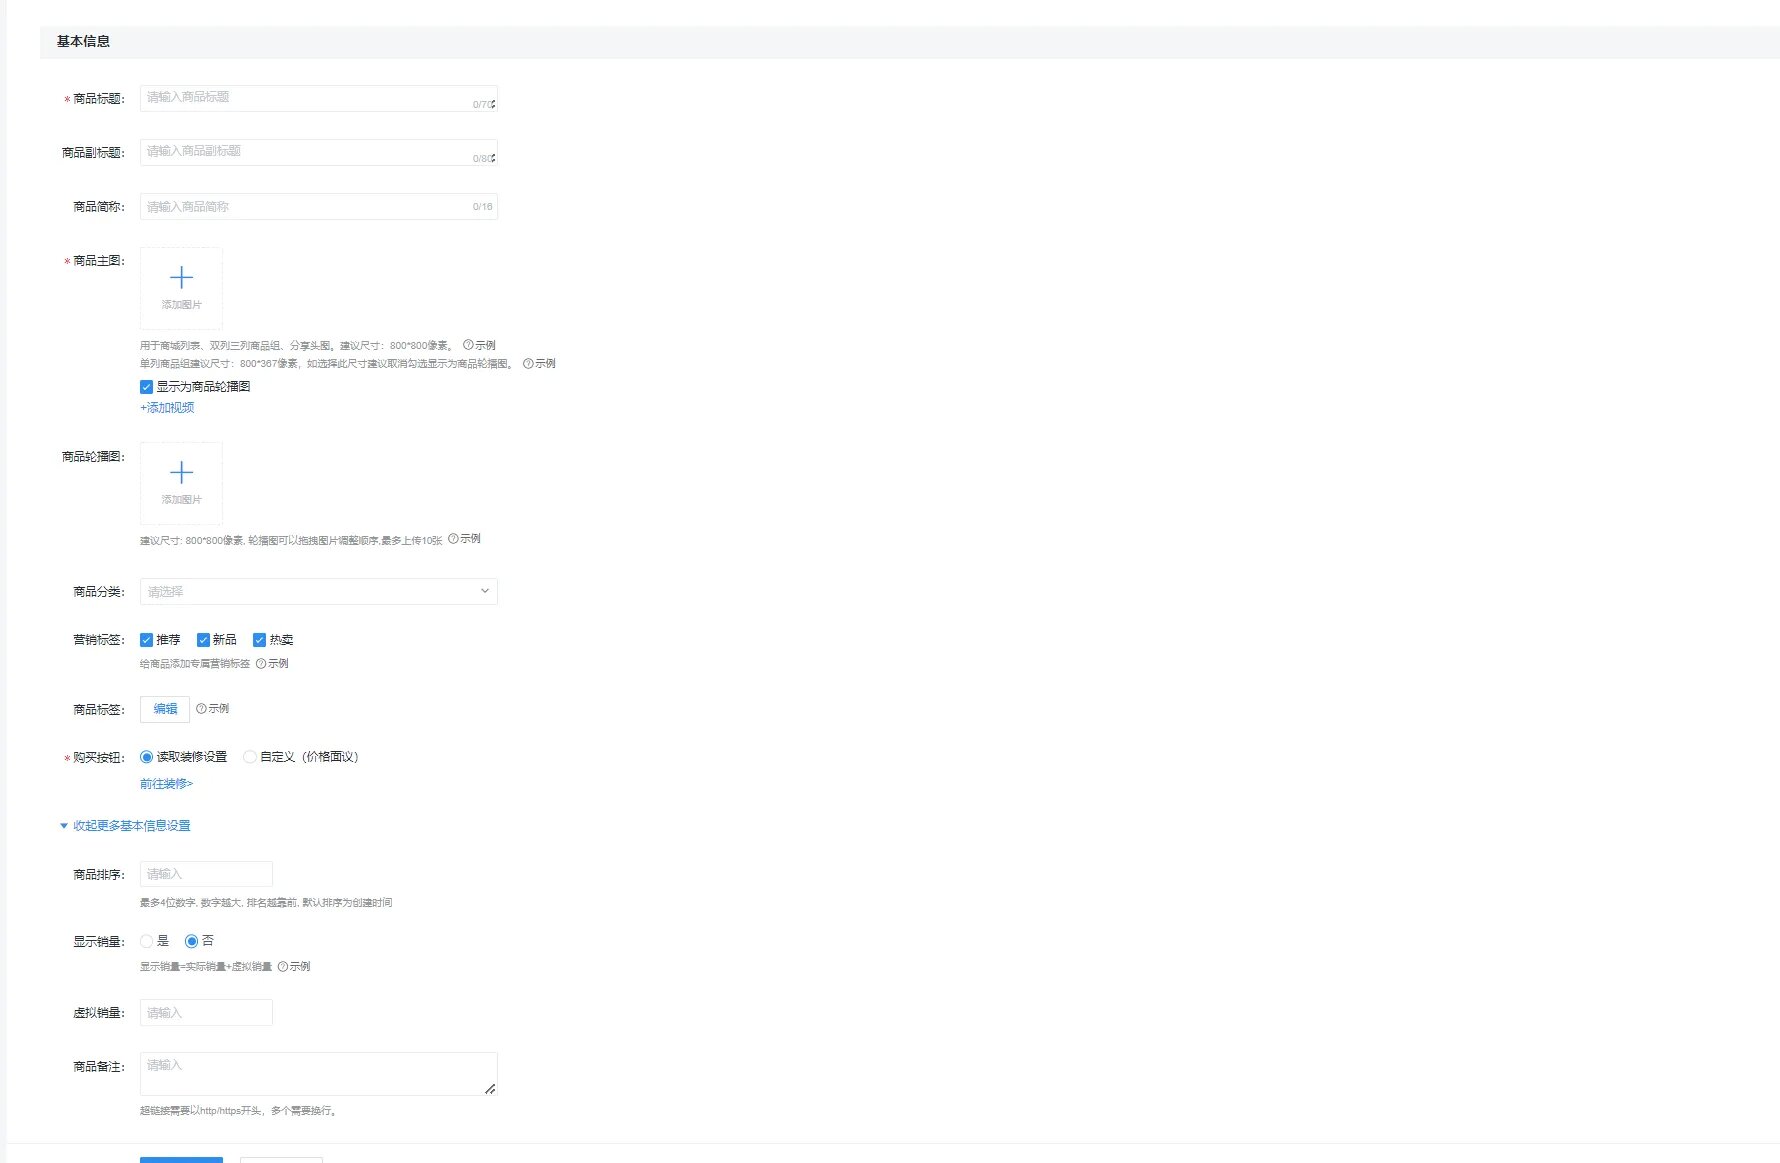Screen dimensions: 1780x1163
Task: Set 显示销量 to 是
Action: click(x=147, y=941)
